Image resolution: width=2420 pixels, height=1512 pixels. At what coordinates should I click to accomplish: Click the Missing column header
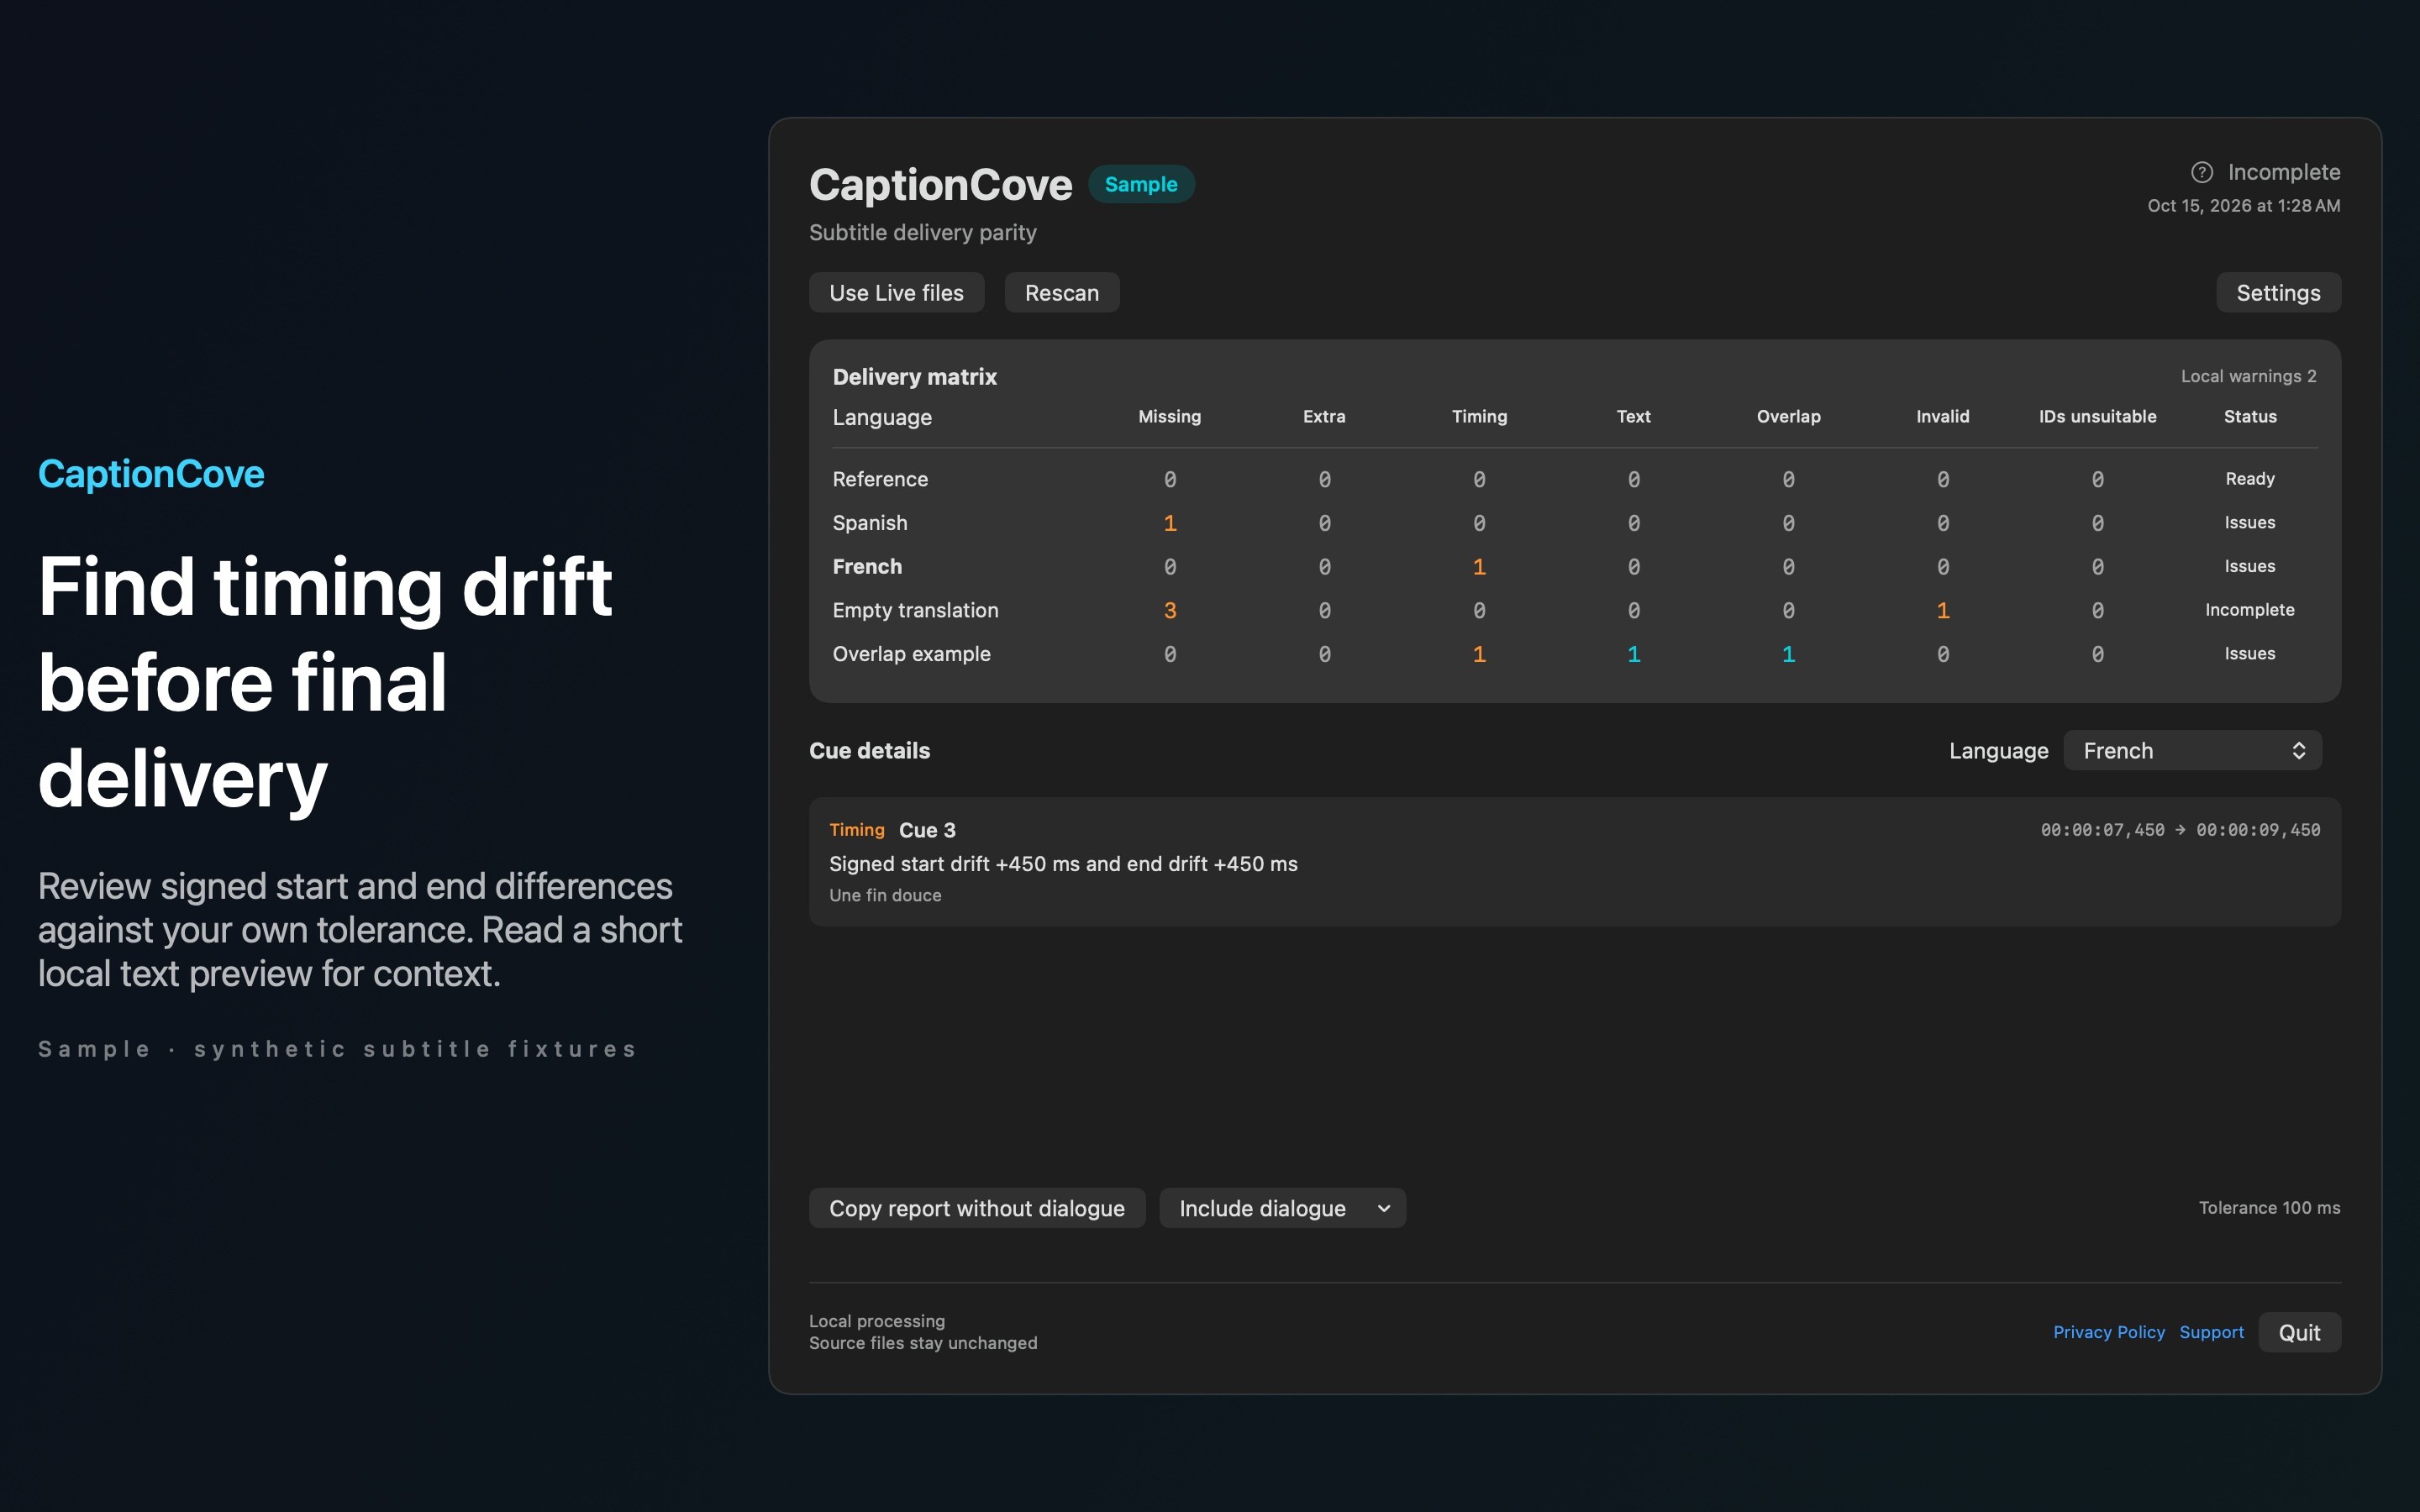pyautogui.click(x=1169, y=416)
